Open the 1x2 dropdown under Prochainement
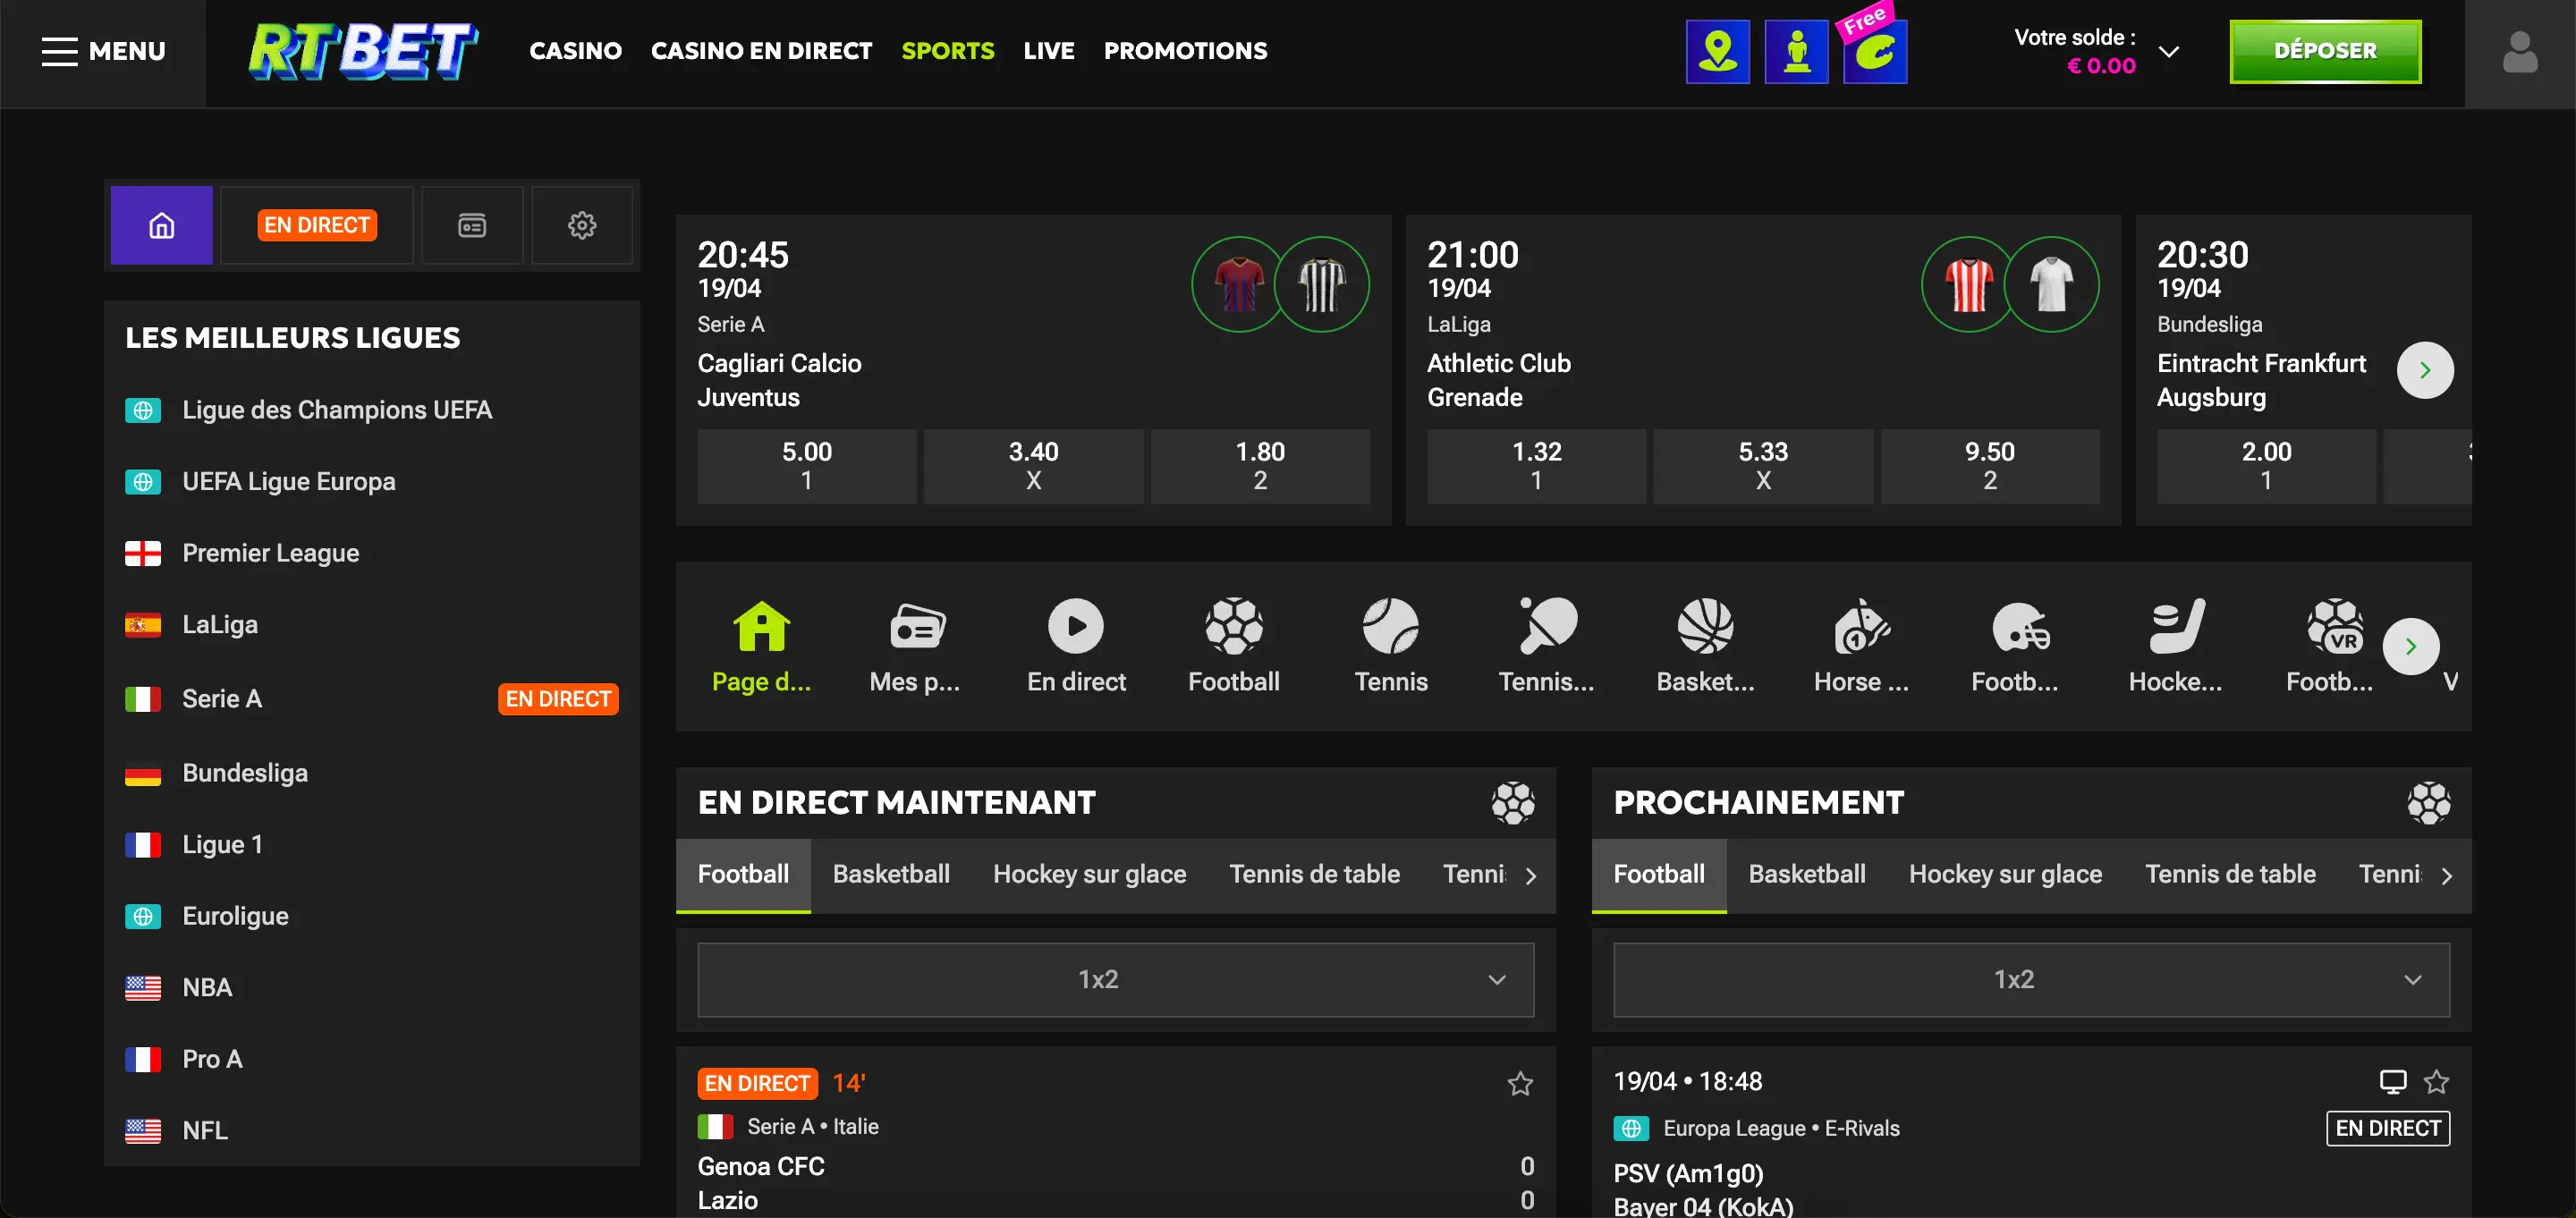The image size is (2576, 1218). click(x=2031, y=980)
